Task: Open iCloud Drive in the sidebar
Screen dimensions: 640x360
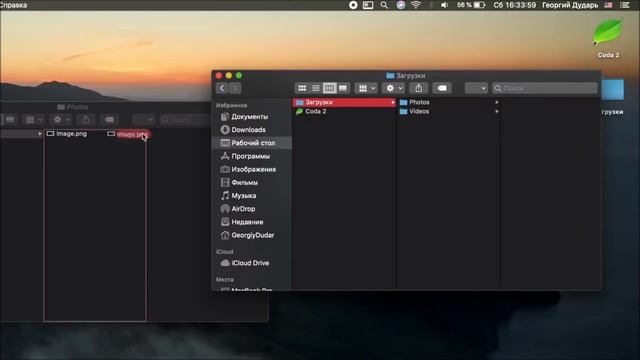Action: click(250, 263)
